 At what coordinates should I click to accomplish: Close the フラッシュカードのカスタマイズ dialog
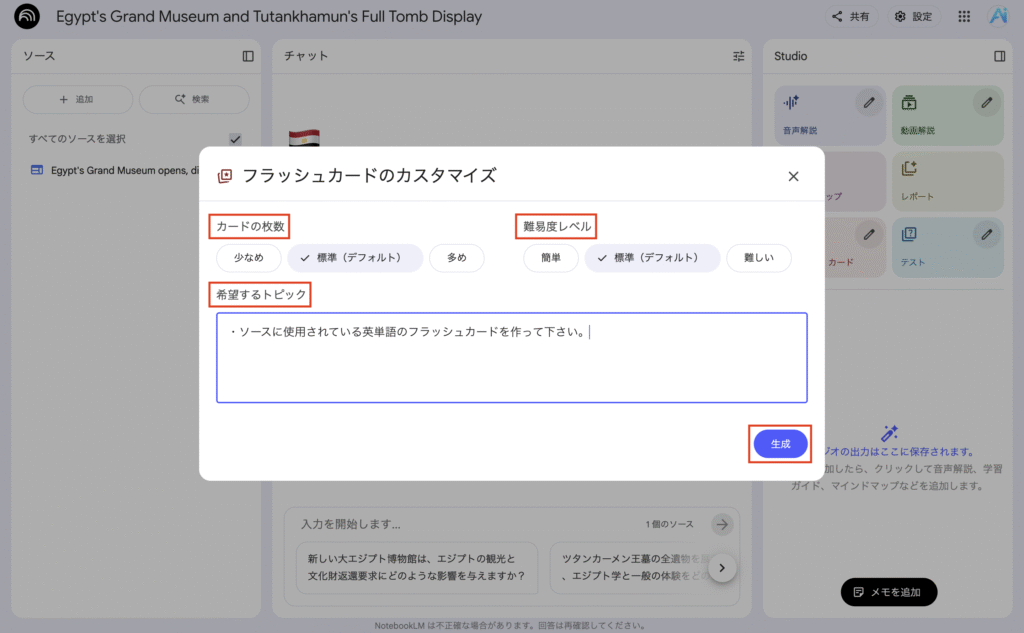pos(793,176)
